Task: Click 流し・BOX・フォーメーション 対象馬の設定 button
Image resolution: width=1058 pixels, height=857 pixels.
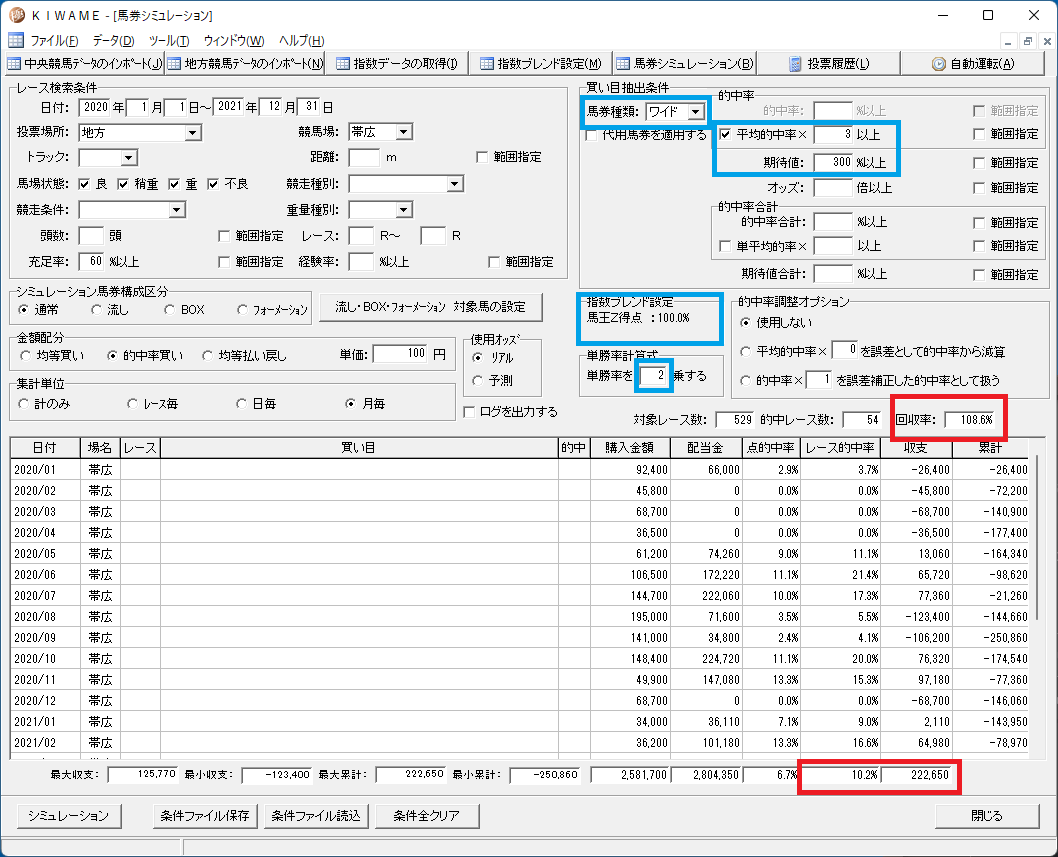Action: pyautogui.click(x=430, y=307)
